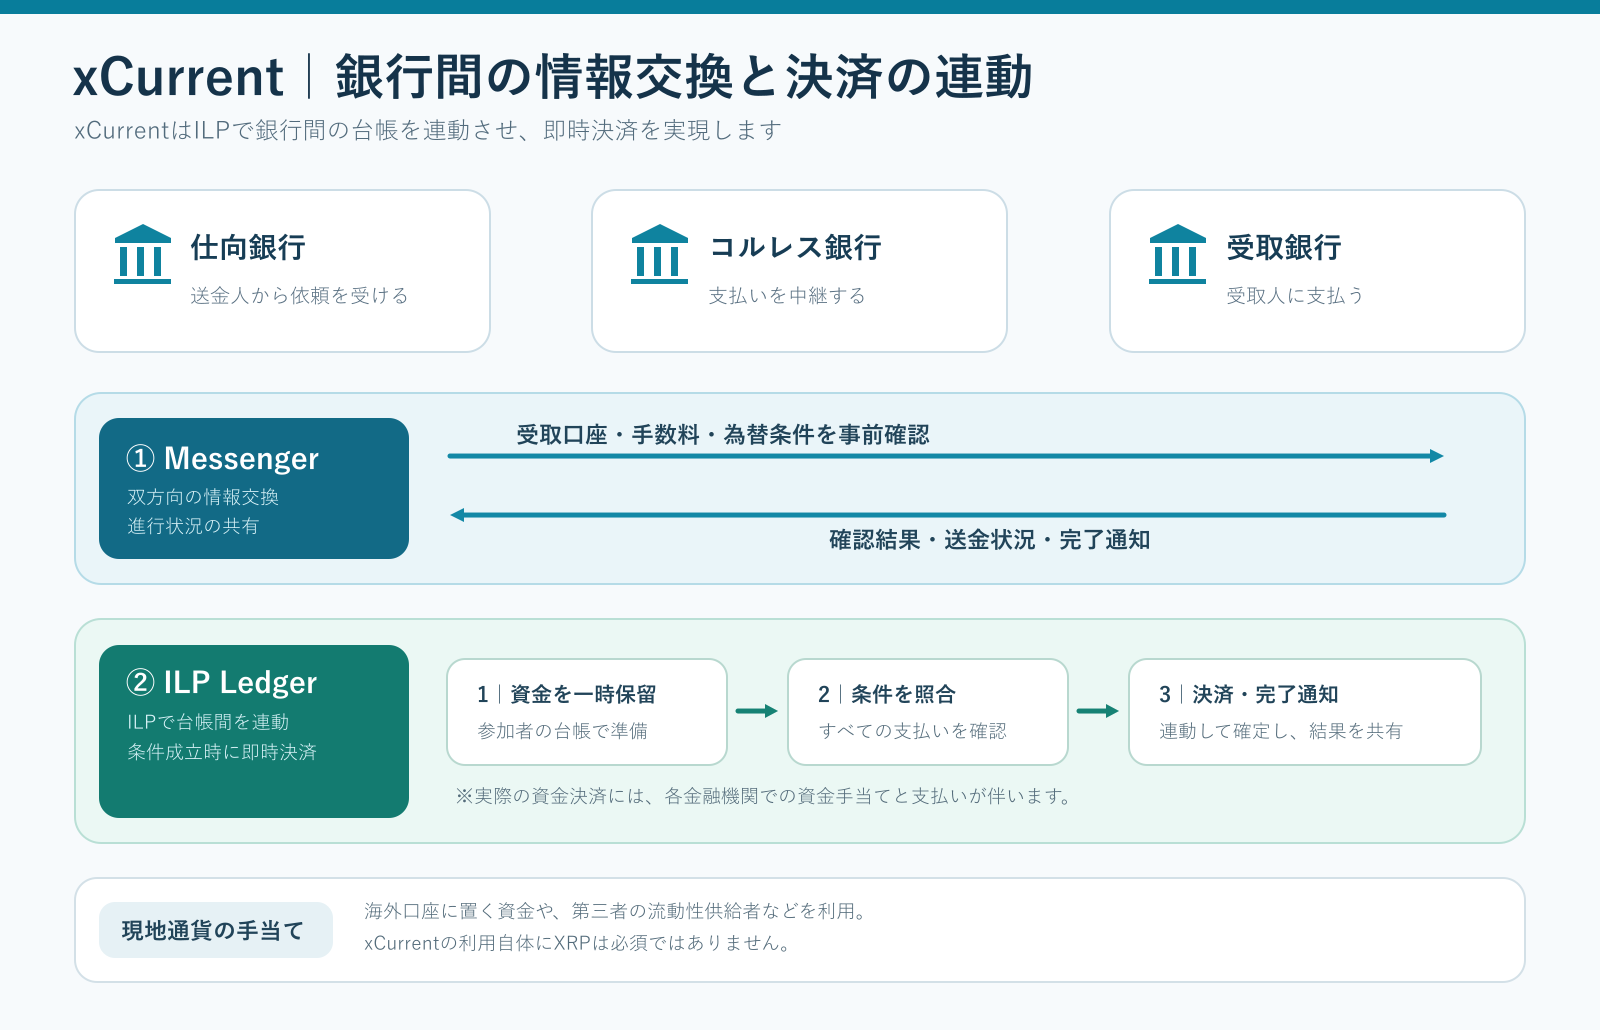
Task: Click the line xCurrentの利用自体にXRPは必須ではありません
Action: 580,943
